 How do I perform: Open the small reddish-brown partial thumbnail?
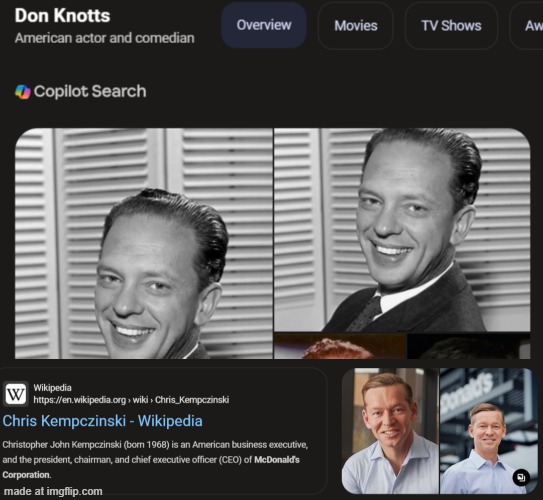click(x=340, y=346)
